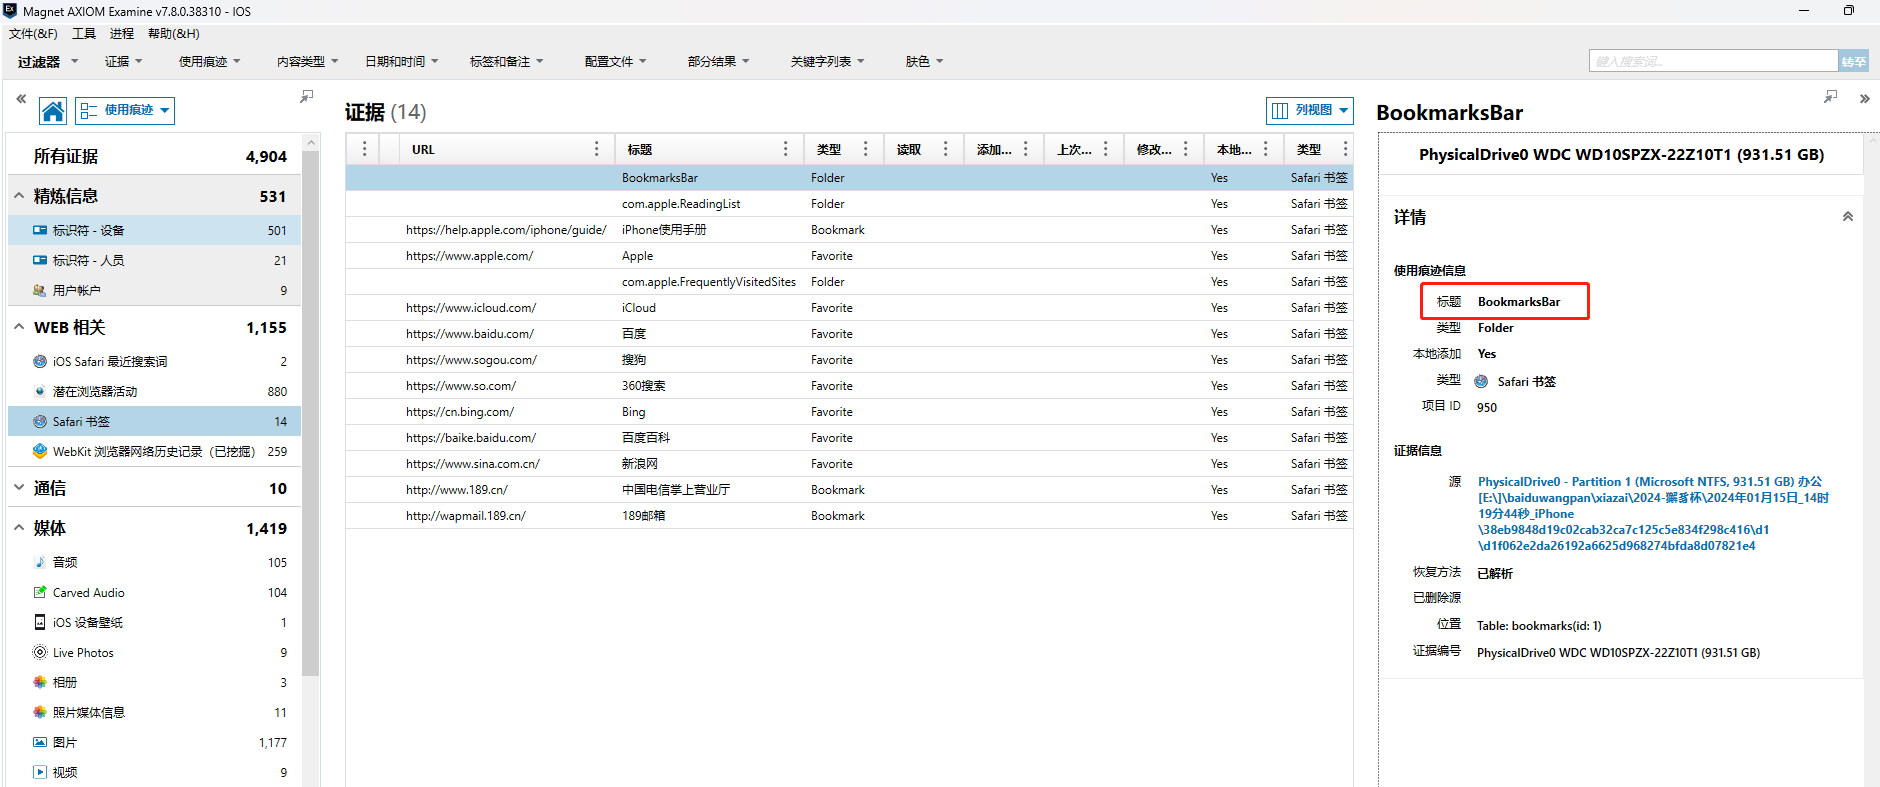Open the 日期和时间 filter dropdown
The image size is (1880, 787).
pyautogui.click(x=402, y=61)
